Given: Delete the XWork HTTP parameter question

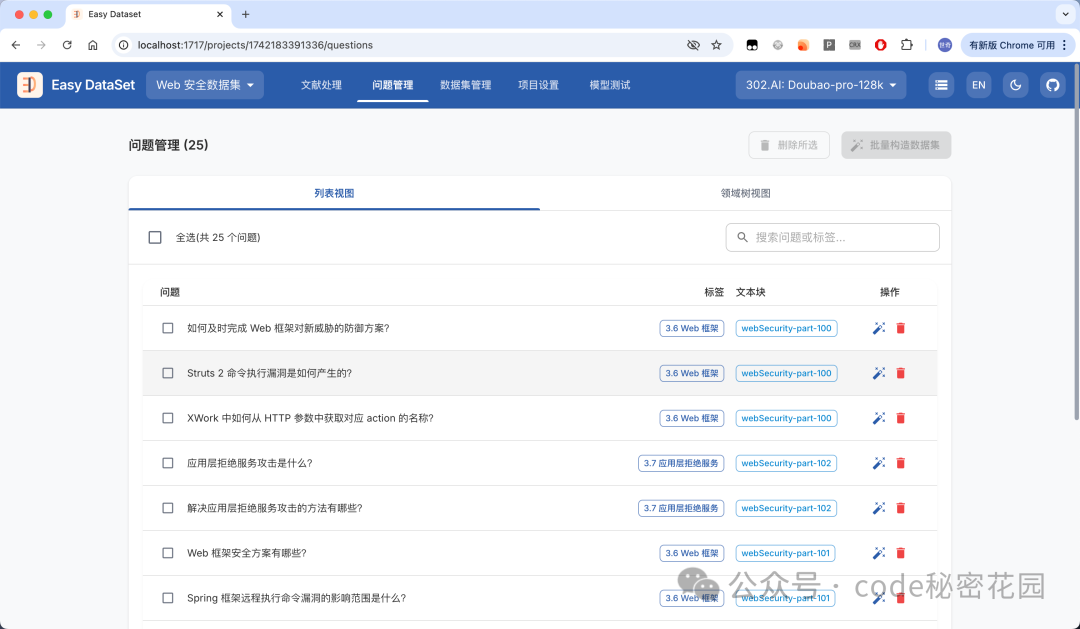Looking at the screenshot, I should [900, 418].
